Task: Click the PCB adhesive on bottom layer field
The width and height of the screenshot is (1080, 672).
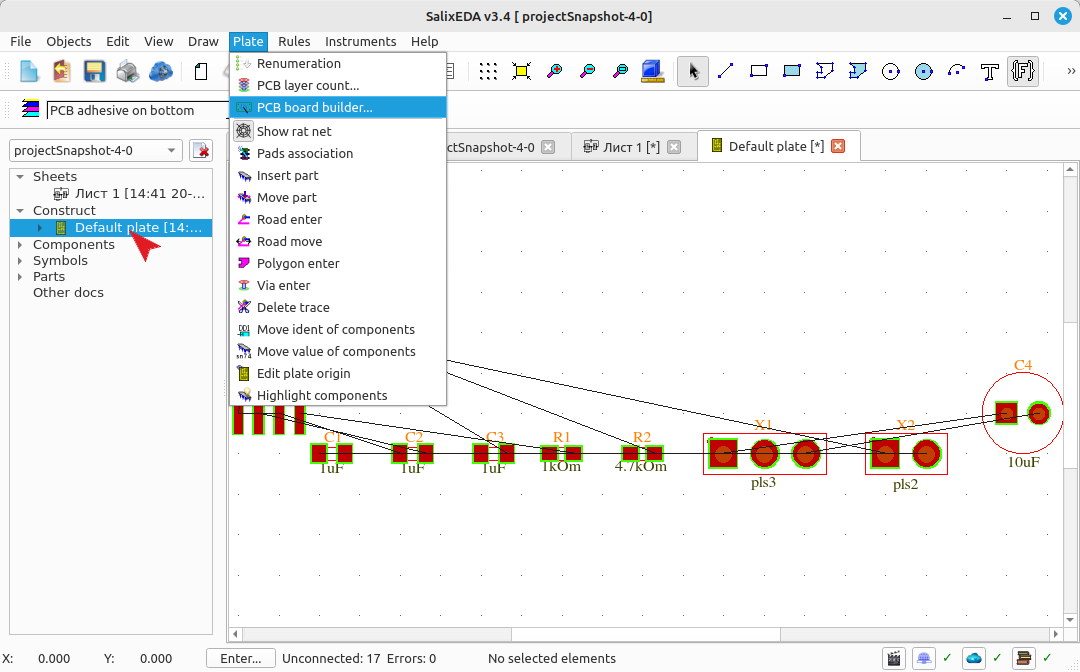Action: point(138,110)
